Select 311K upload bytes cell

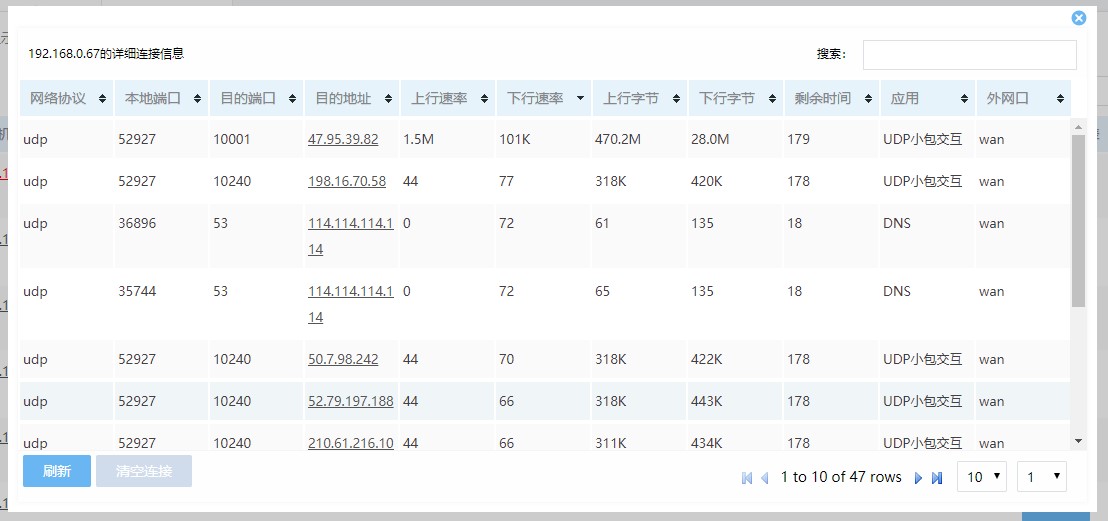coord(640,440)
